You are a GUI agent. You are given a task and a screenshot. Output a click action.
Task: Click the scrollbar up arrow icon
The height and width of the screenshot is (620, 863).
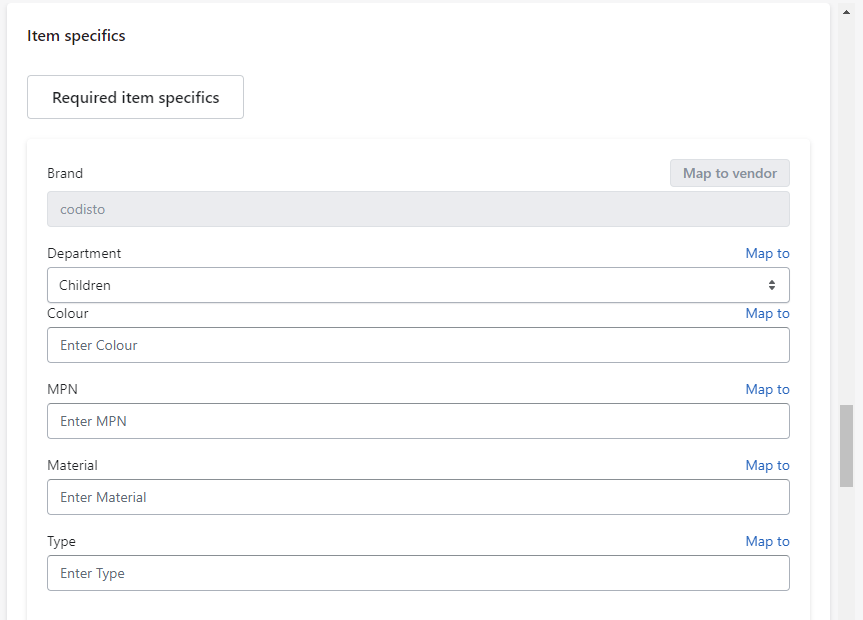tap(846, 12)
